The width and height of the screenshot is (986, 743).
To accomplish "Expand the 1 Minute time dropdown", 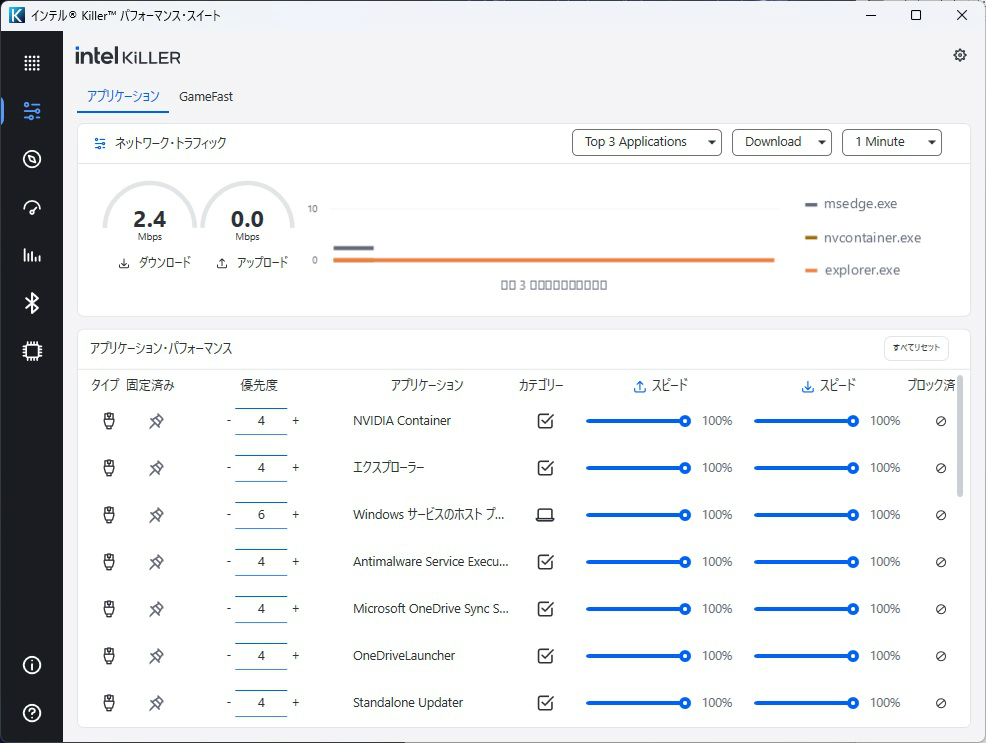I will tap(892, 142).
